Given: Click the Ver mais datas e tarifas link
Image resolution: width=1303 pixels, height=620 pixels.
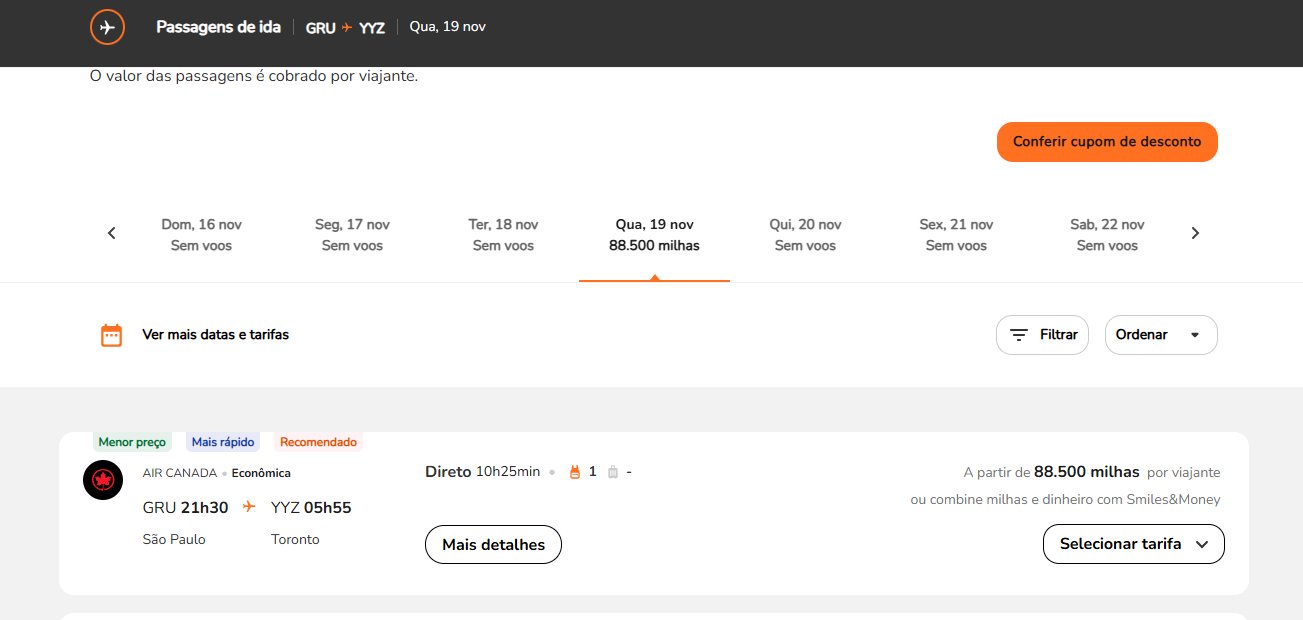Looking at the screenshot, I should [215, 335].
